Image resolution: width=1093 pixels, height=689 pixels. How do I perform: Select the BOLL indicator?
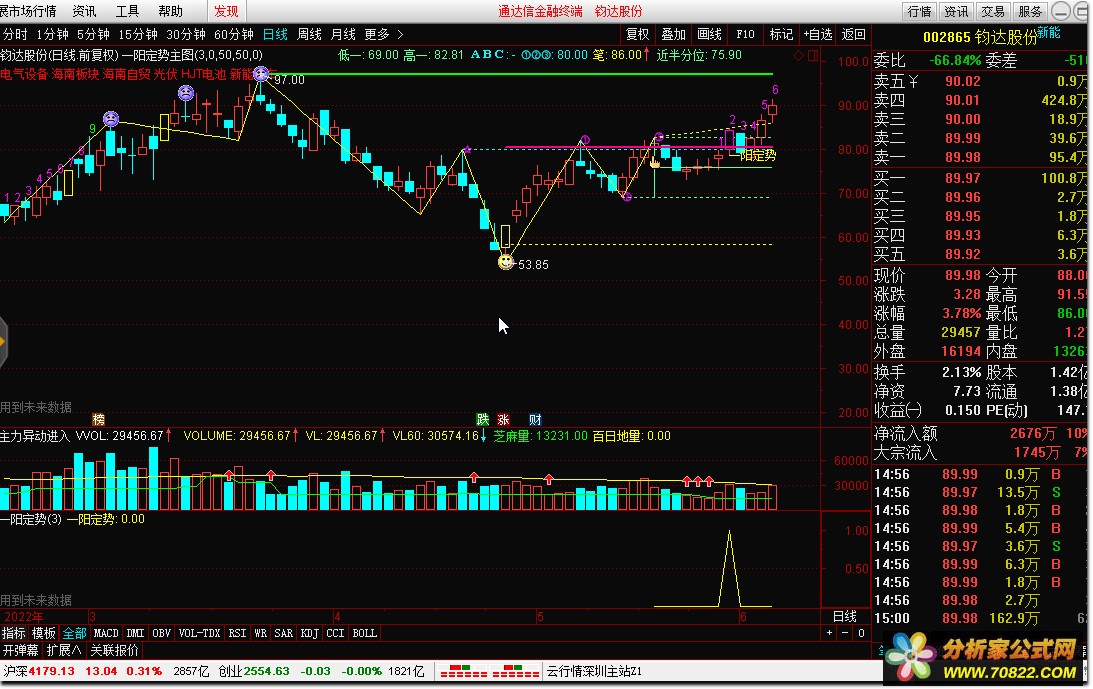(x=364, y=633)
